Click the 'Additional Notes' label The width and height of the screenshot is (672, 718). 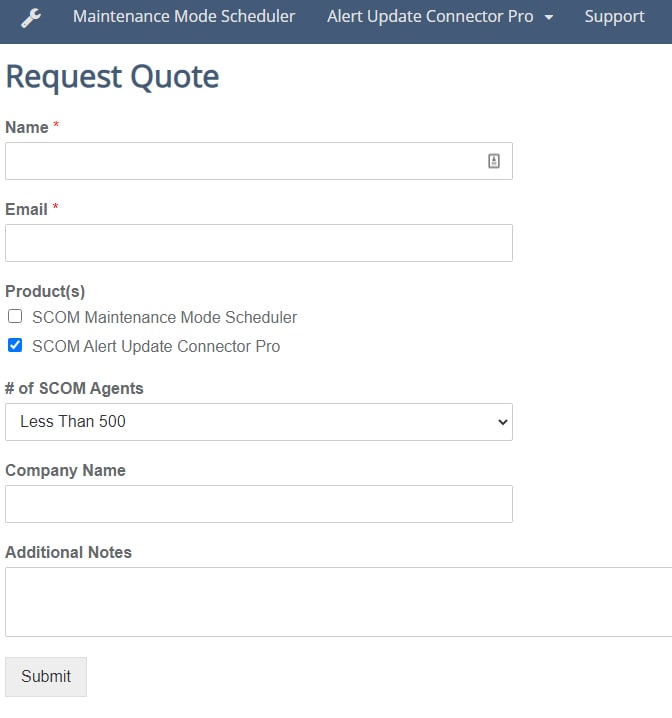pyautogui.click(x=68, y=552)
